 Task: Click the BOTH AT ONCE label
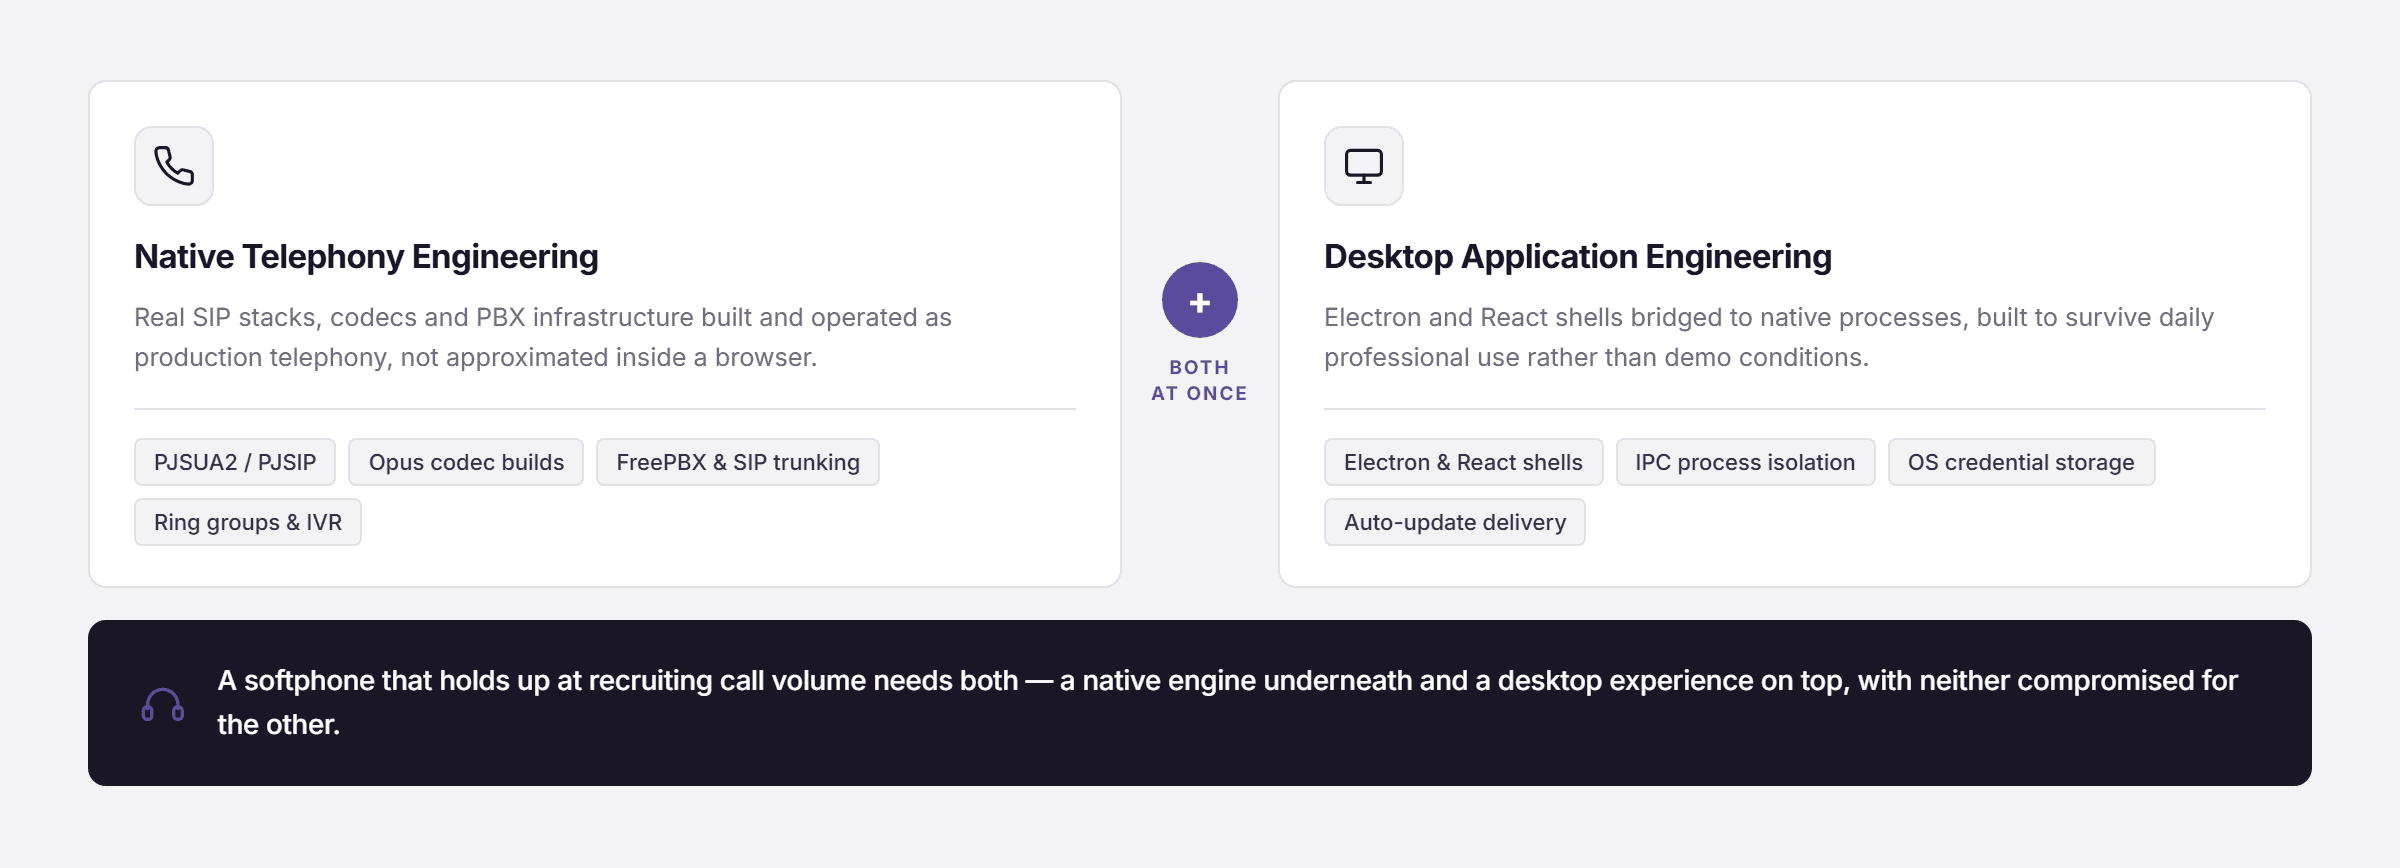click(1200, 380)
